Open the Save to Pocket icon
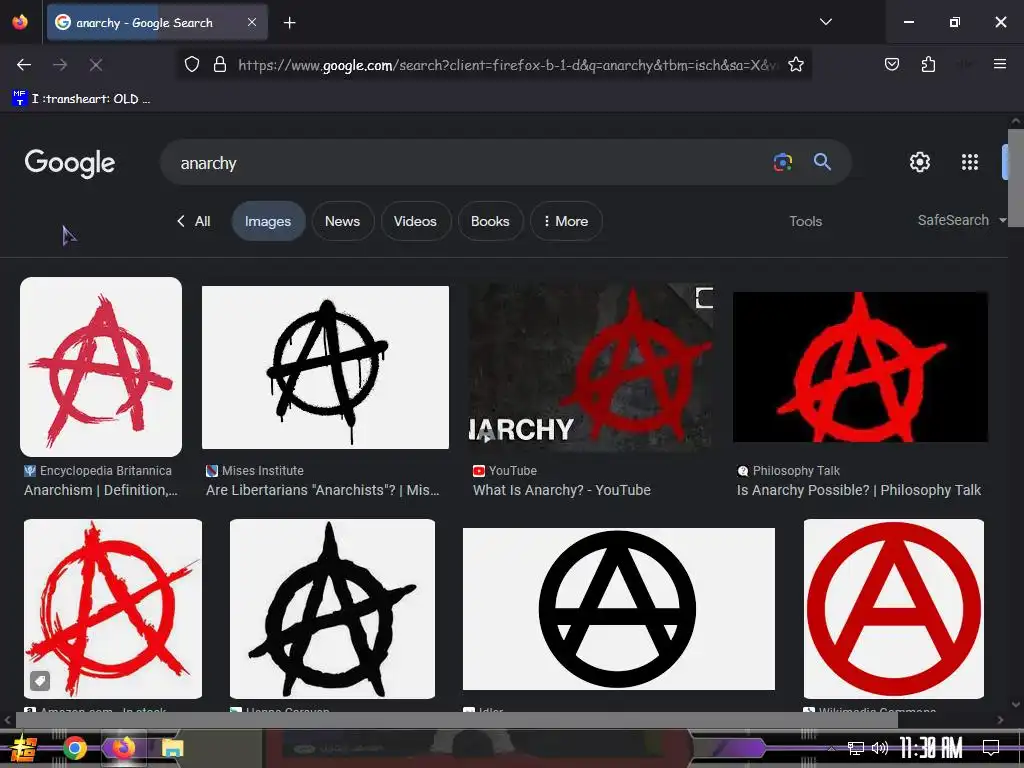The width and height of the screenshot is (1024, 768). pos(891,64)
